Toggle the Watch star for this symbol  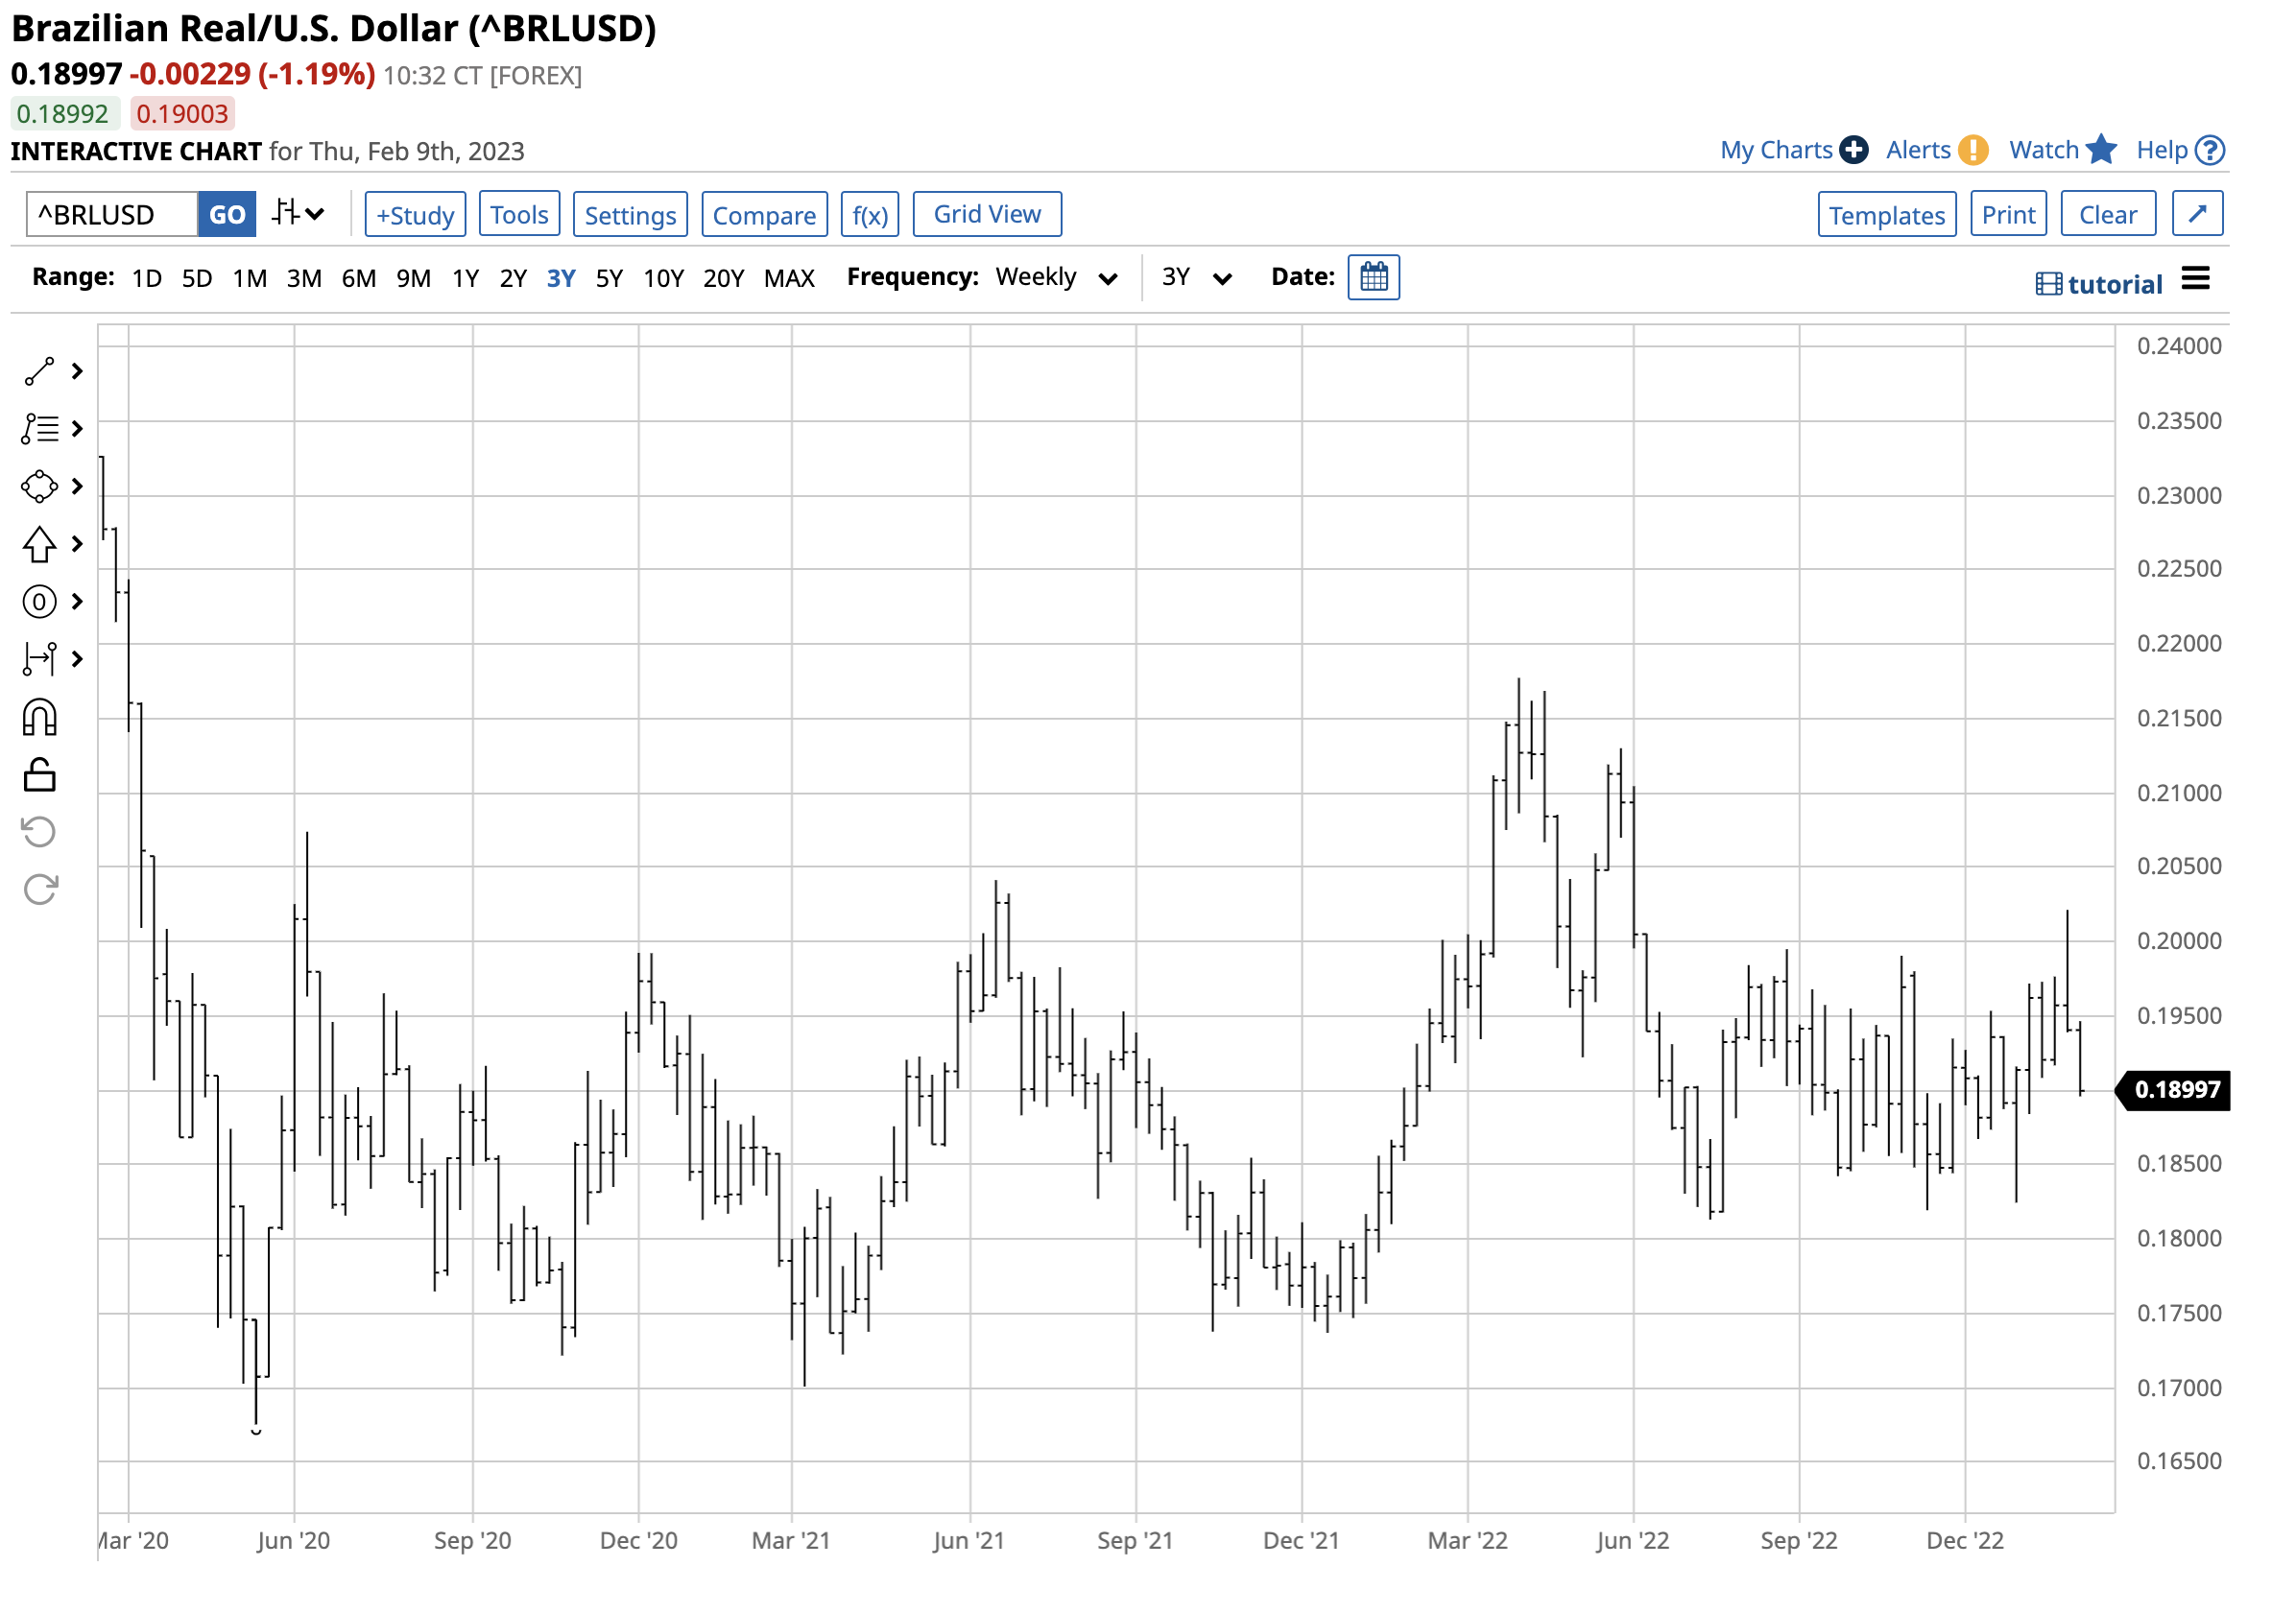click(x=2102, y=150)
